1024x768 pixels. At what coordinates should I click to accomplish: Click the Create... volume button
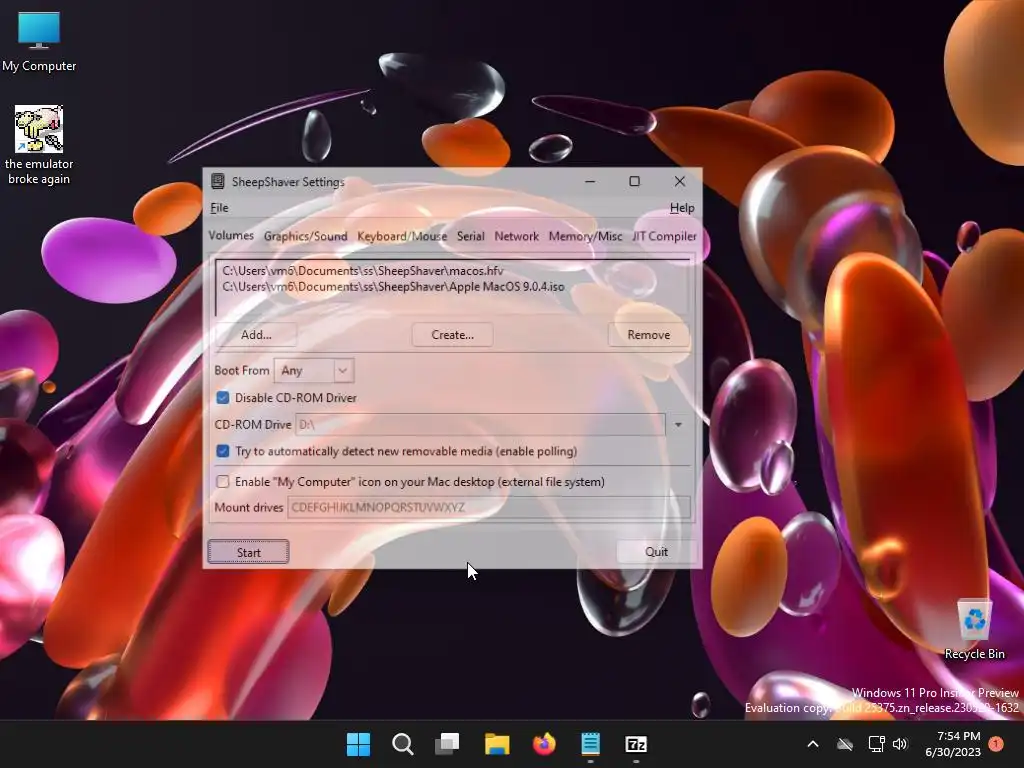453,335
